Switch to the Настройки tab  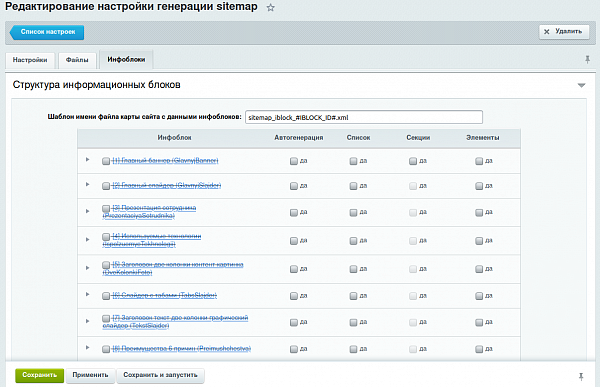30,60
